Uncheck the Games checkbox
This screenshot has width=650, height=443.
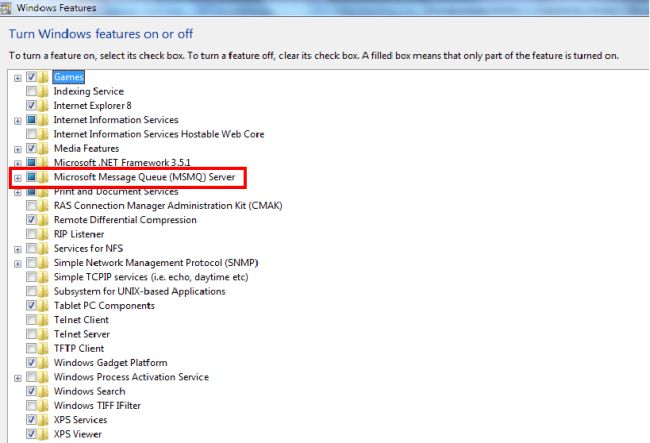[x=32, y=77]
